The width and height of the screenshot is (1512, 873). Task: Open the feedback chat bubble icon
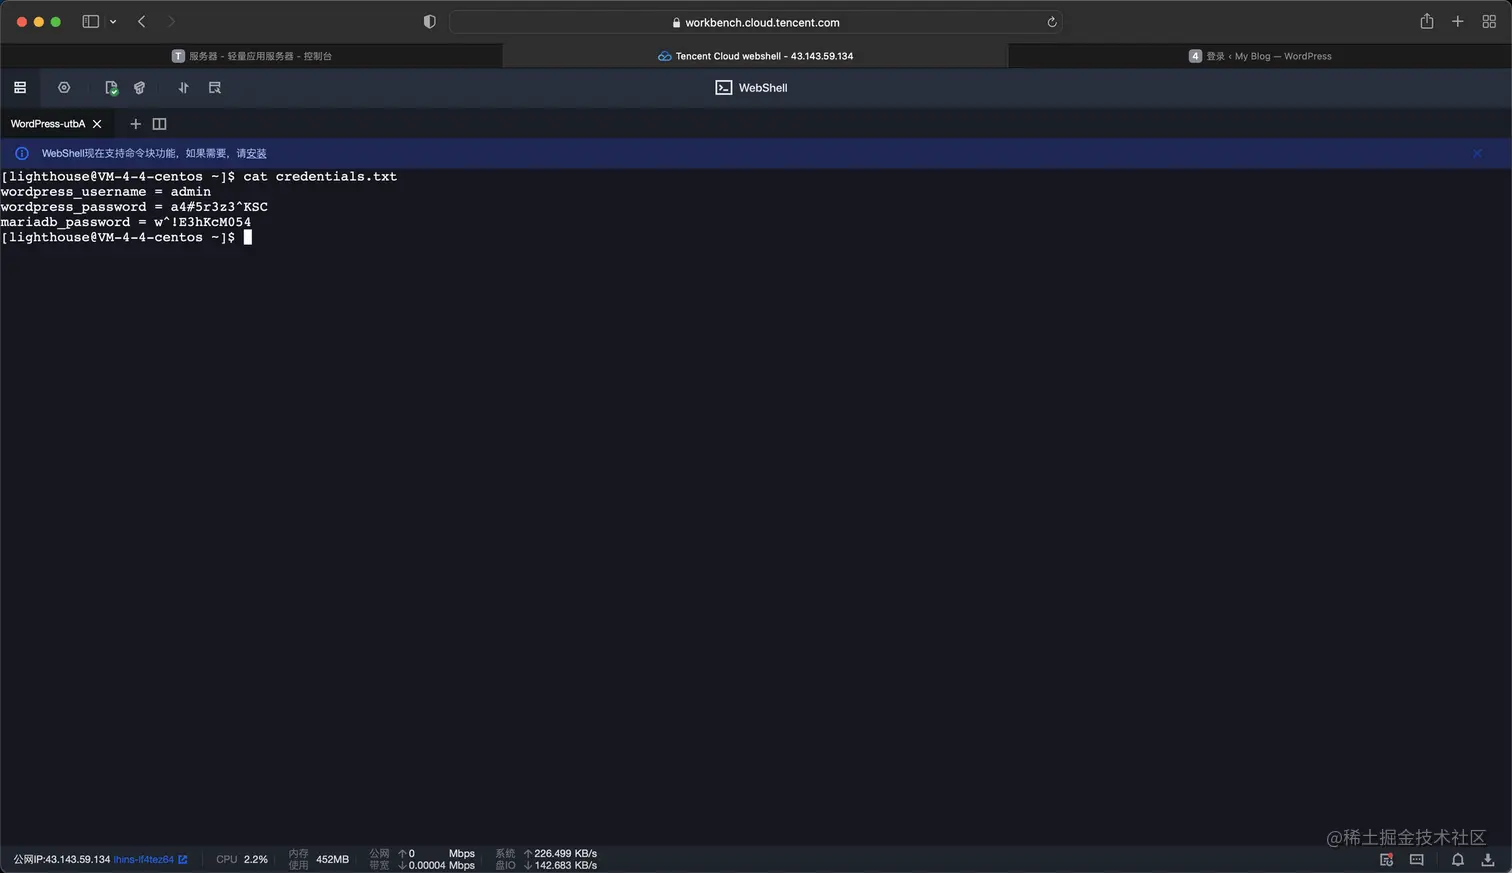click(x=1417, y=859)
